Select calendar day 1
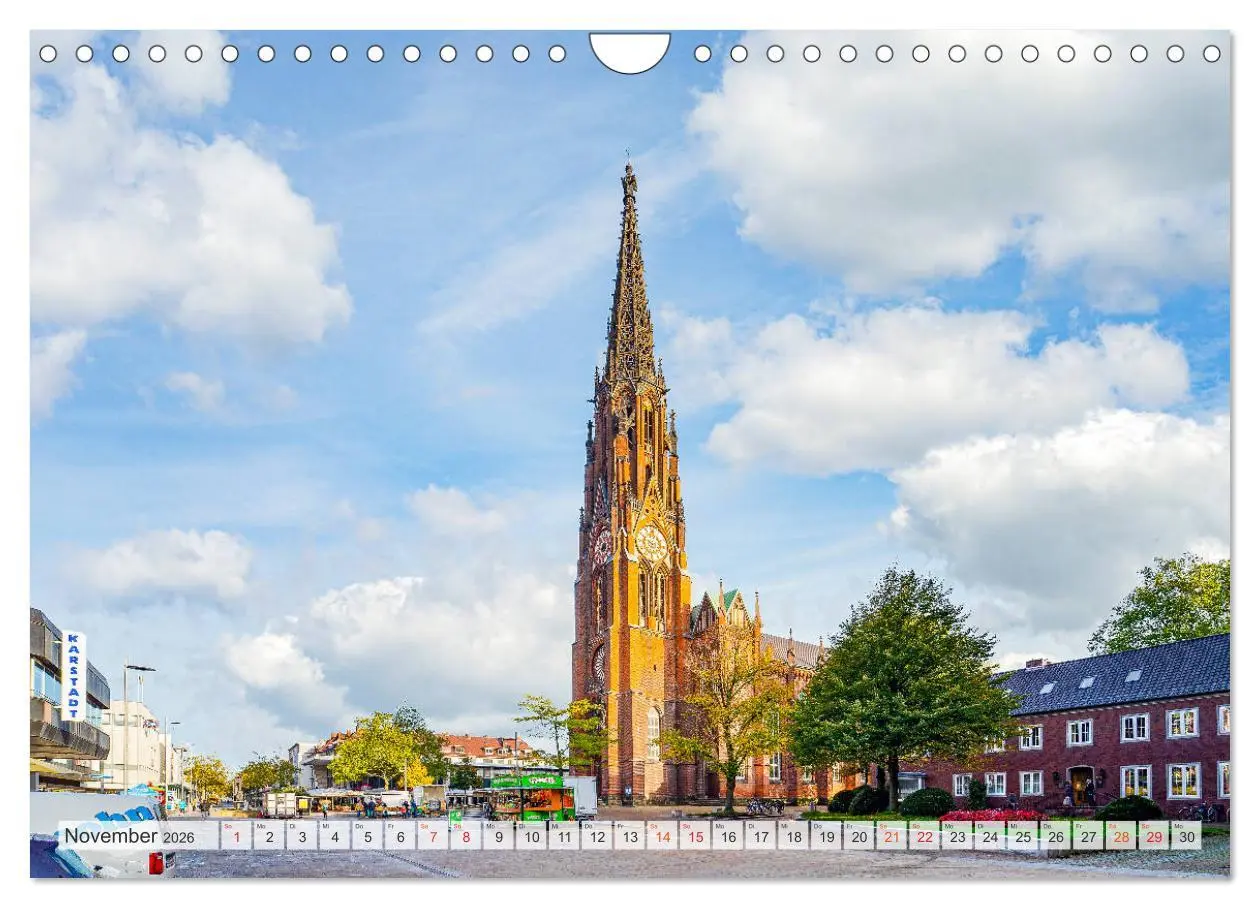The height and width of the screenshot is (908, 1260). (236, 836)
